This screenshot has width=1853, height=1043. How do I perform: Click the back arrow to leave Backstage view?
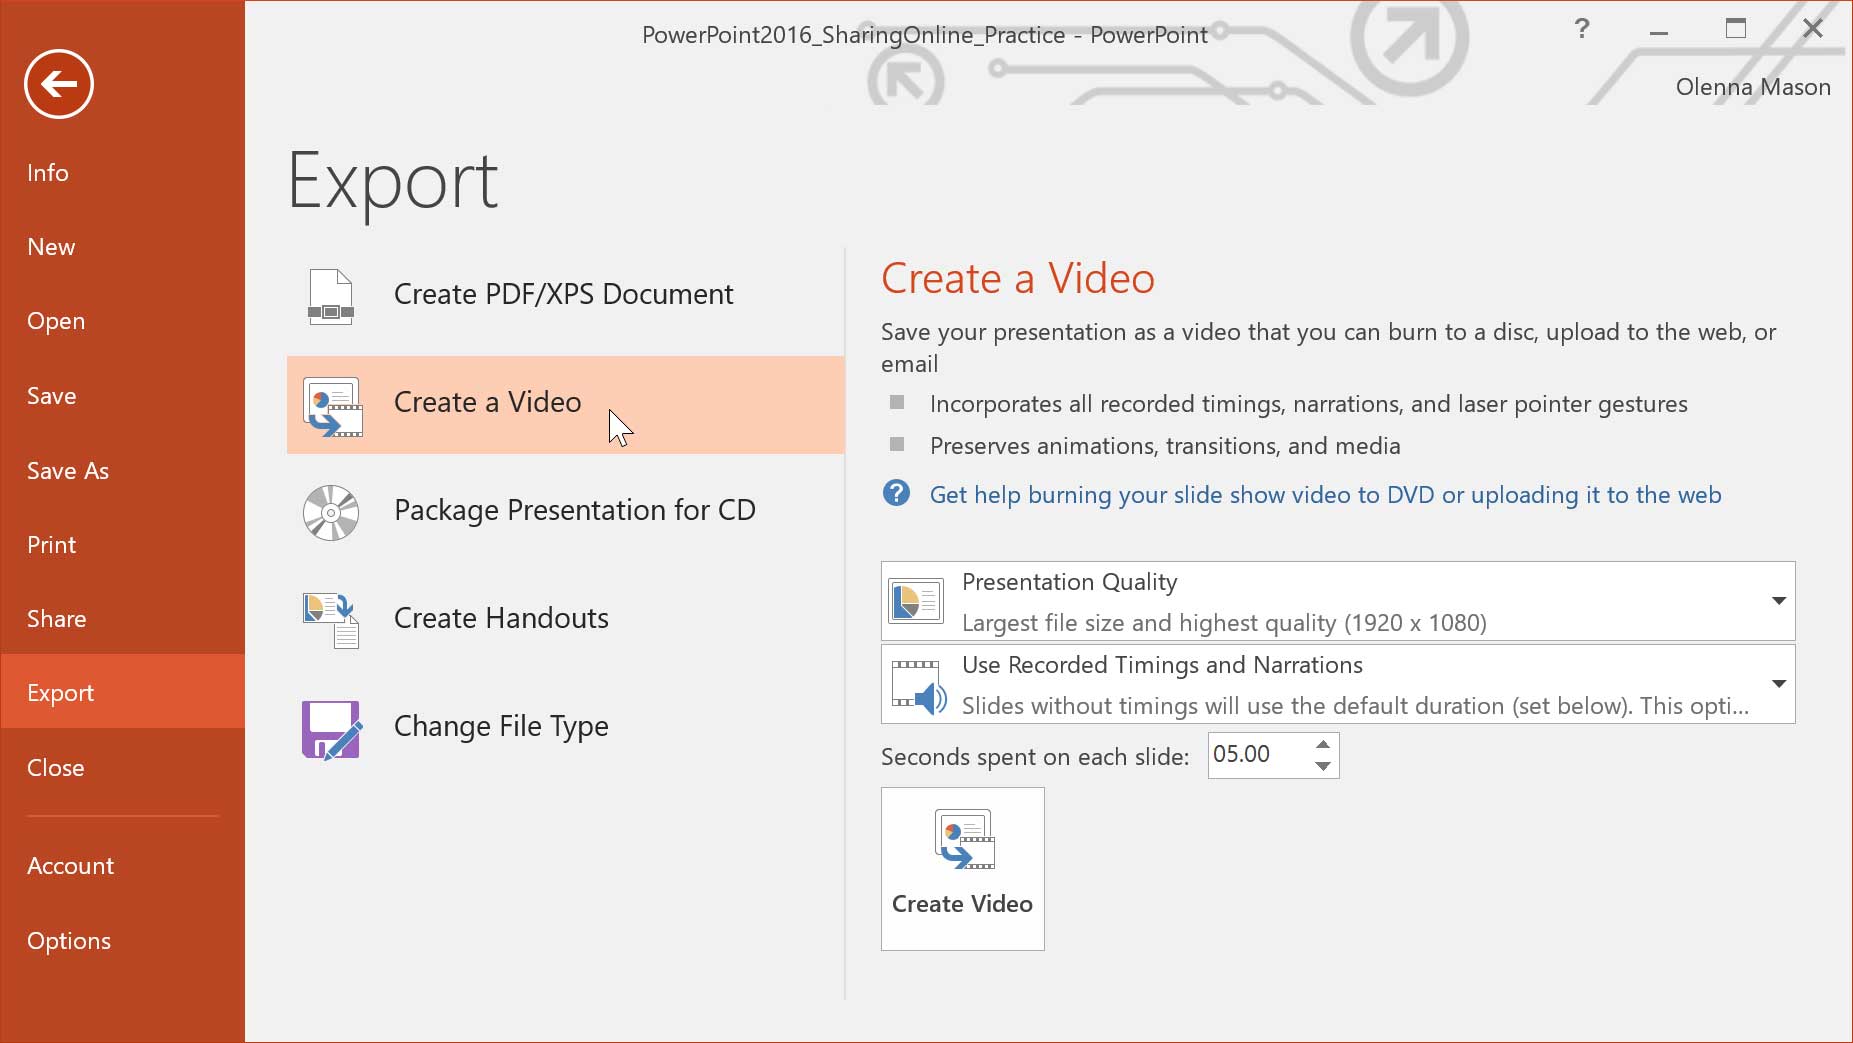[x=58, y=84]
